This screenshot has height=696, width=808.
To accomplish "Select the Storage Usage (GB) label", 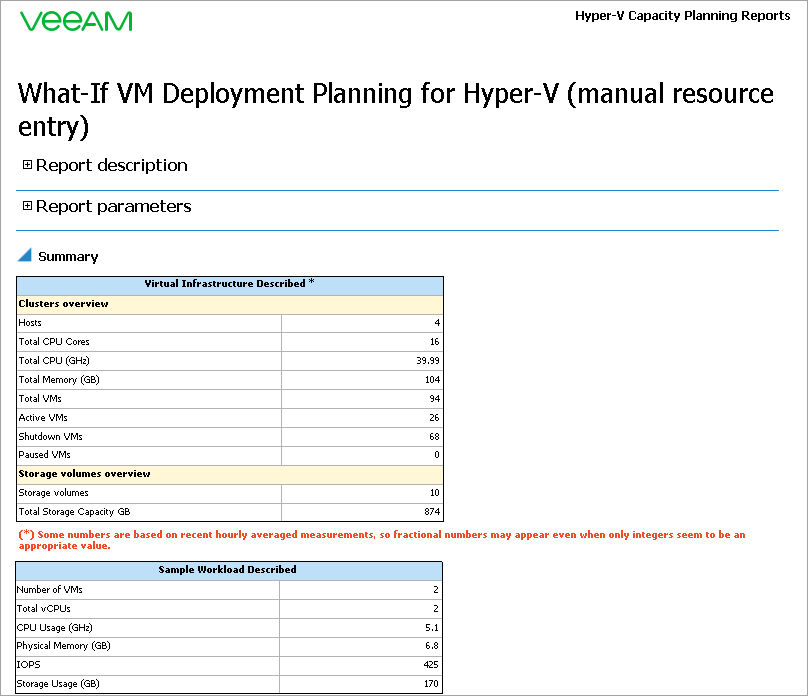I will (x=58, y=684).
